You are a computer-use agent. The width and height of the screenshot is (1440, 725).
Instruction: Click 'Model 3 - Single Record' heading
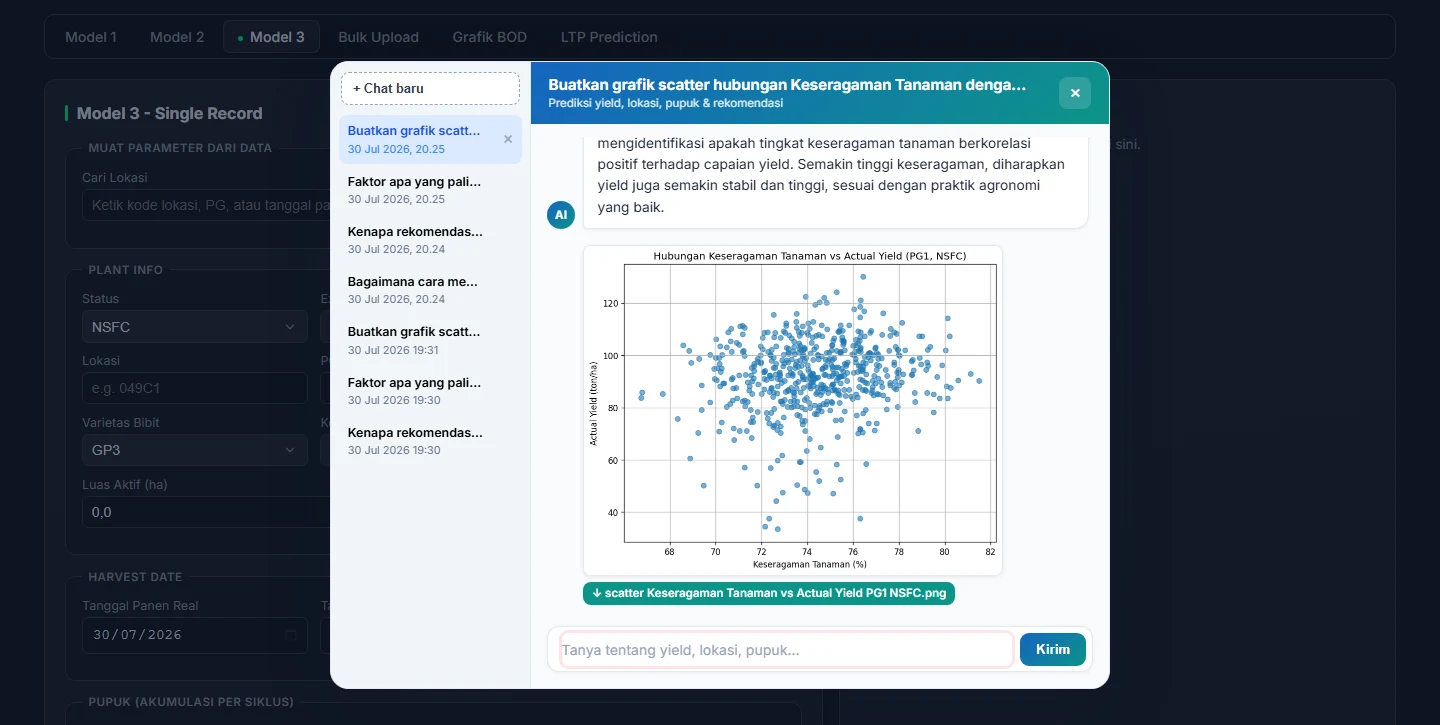pyautogui.click(x=169, y=113)
